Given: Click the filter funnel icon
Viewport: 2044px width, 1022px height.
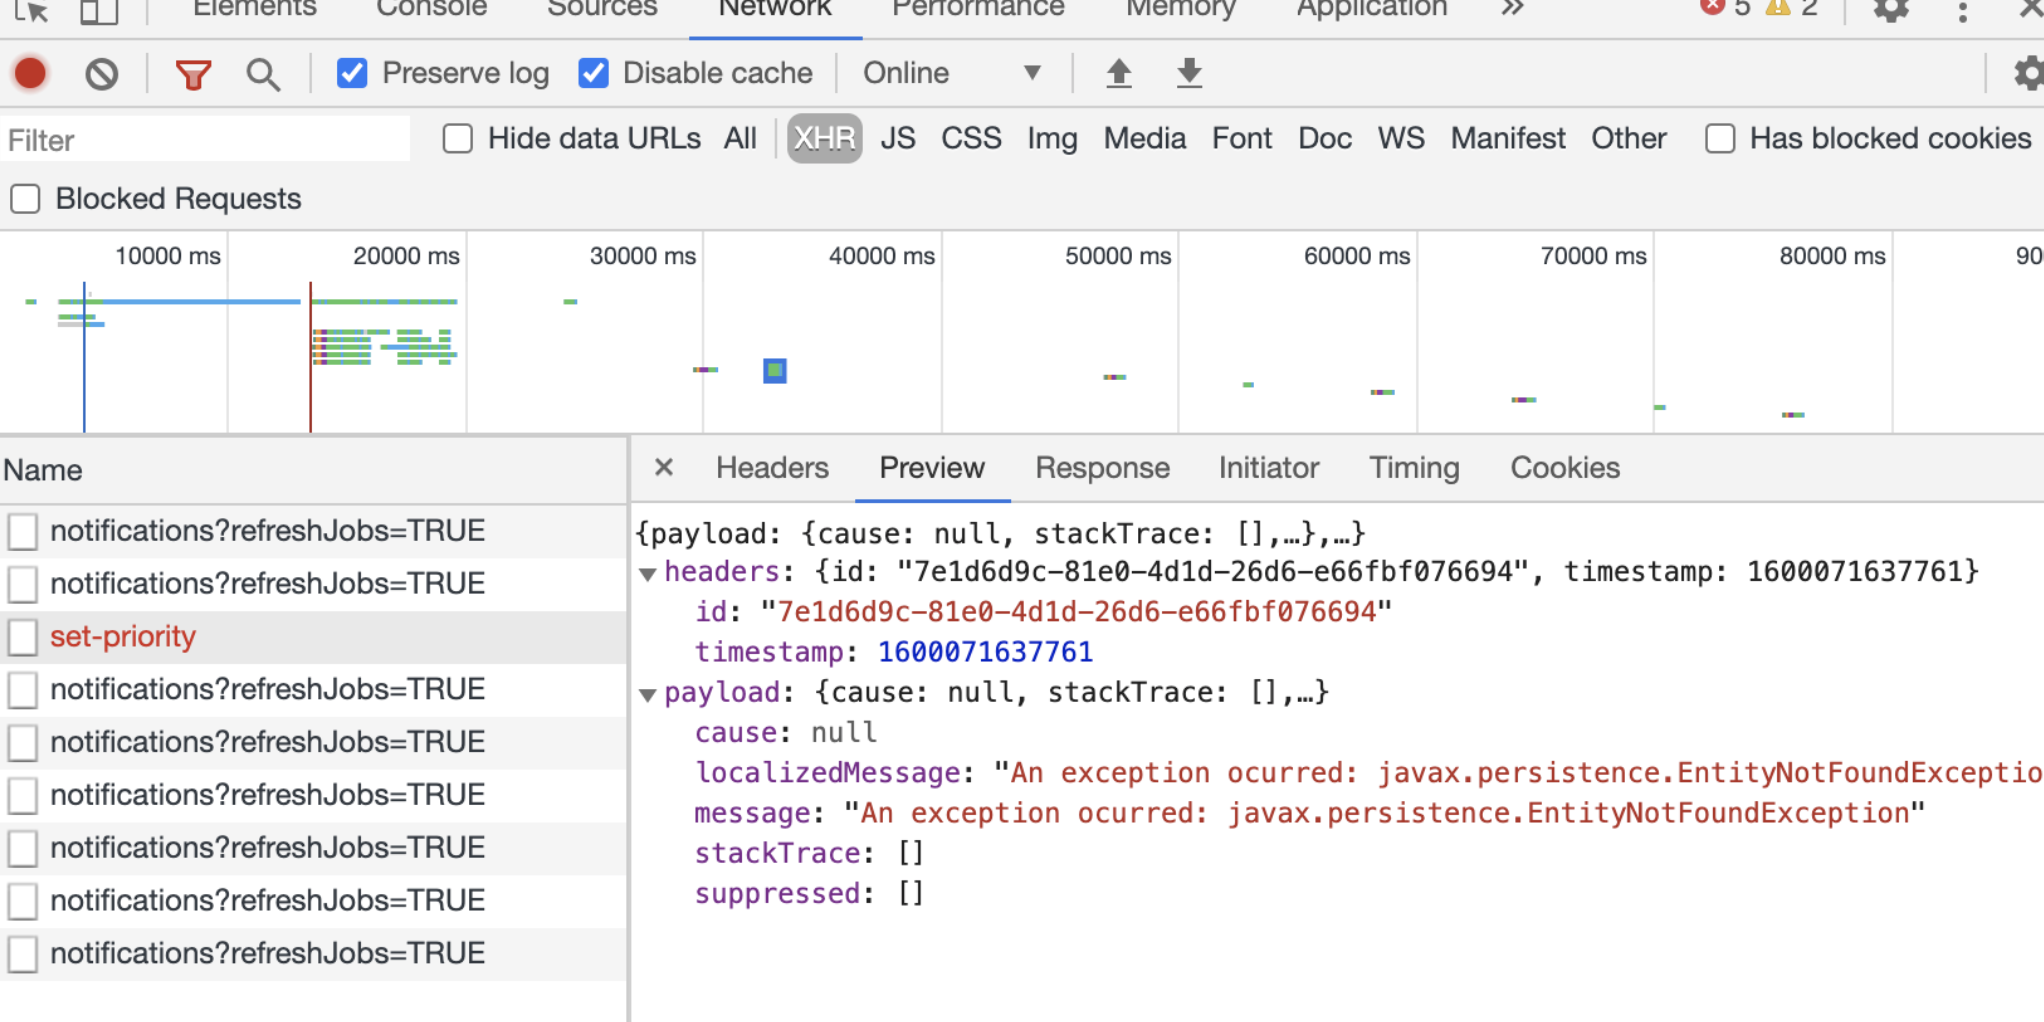Looking at the screenshot, I should (192, 73).
